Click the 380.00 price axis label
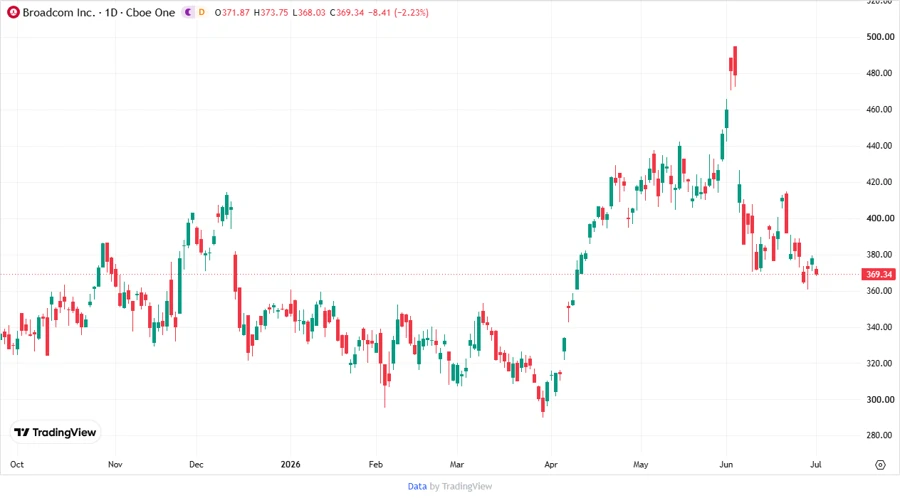This screenshot has width=900, height=498. coord(880,254)
